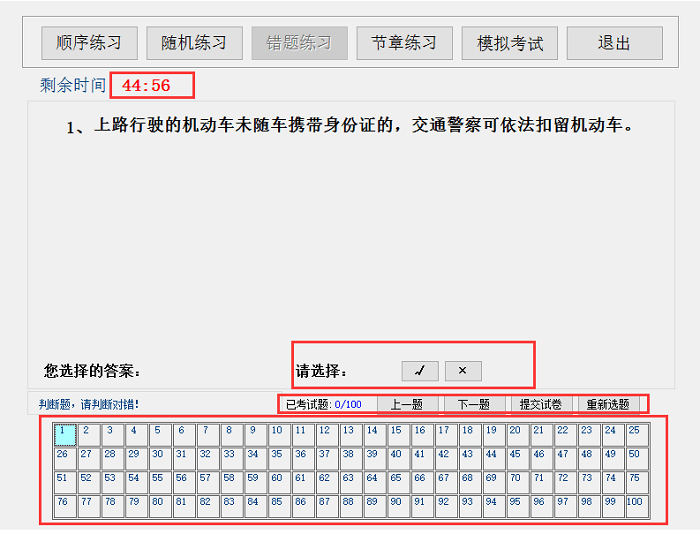Viewport: 700px width, 534px height.
Task: Jump to question 90
Action: pos(399,506)
